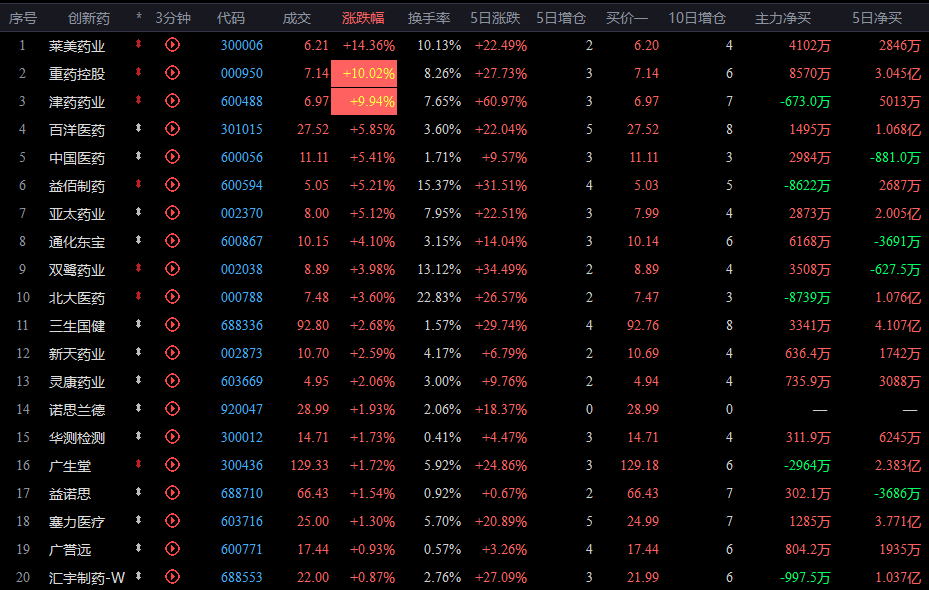
Task: Click the white marker icon beside 通化东宝
Action: 139,241
